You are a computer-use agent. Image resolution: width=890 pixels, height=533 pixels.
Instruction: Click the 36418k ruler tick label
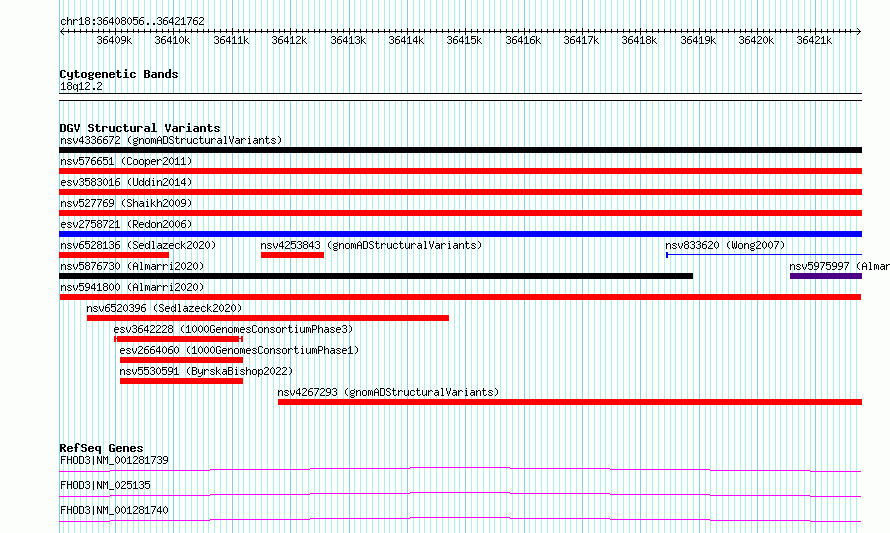[639, 40]
